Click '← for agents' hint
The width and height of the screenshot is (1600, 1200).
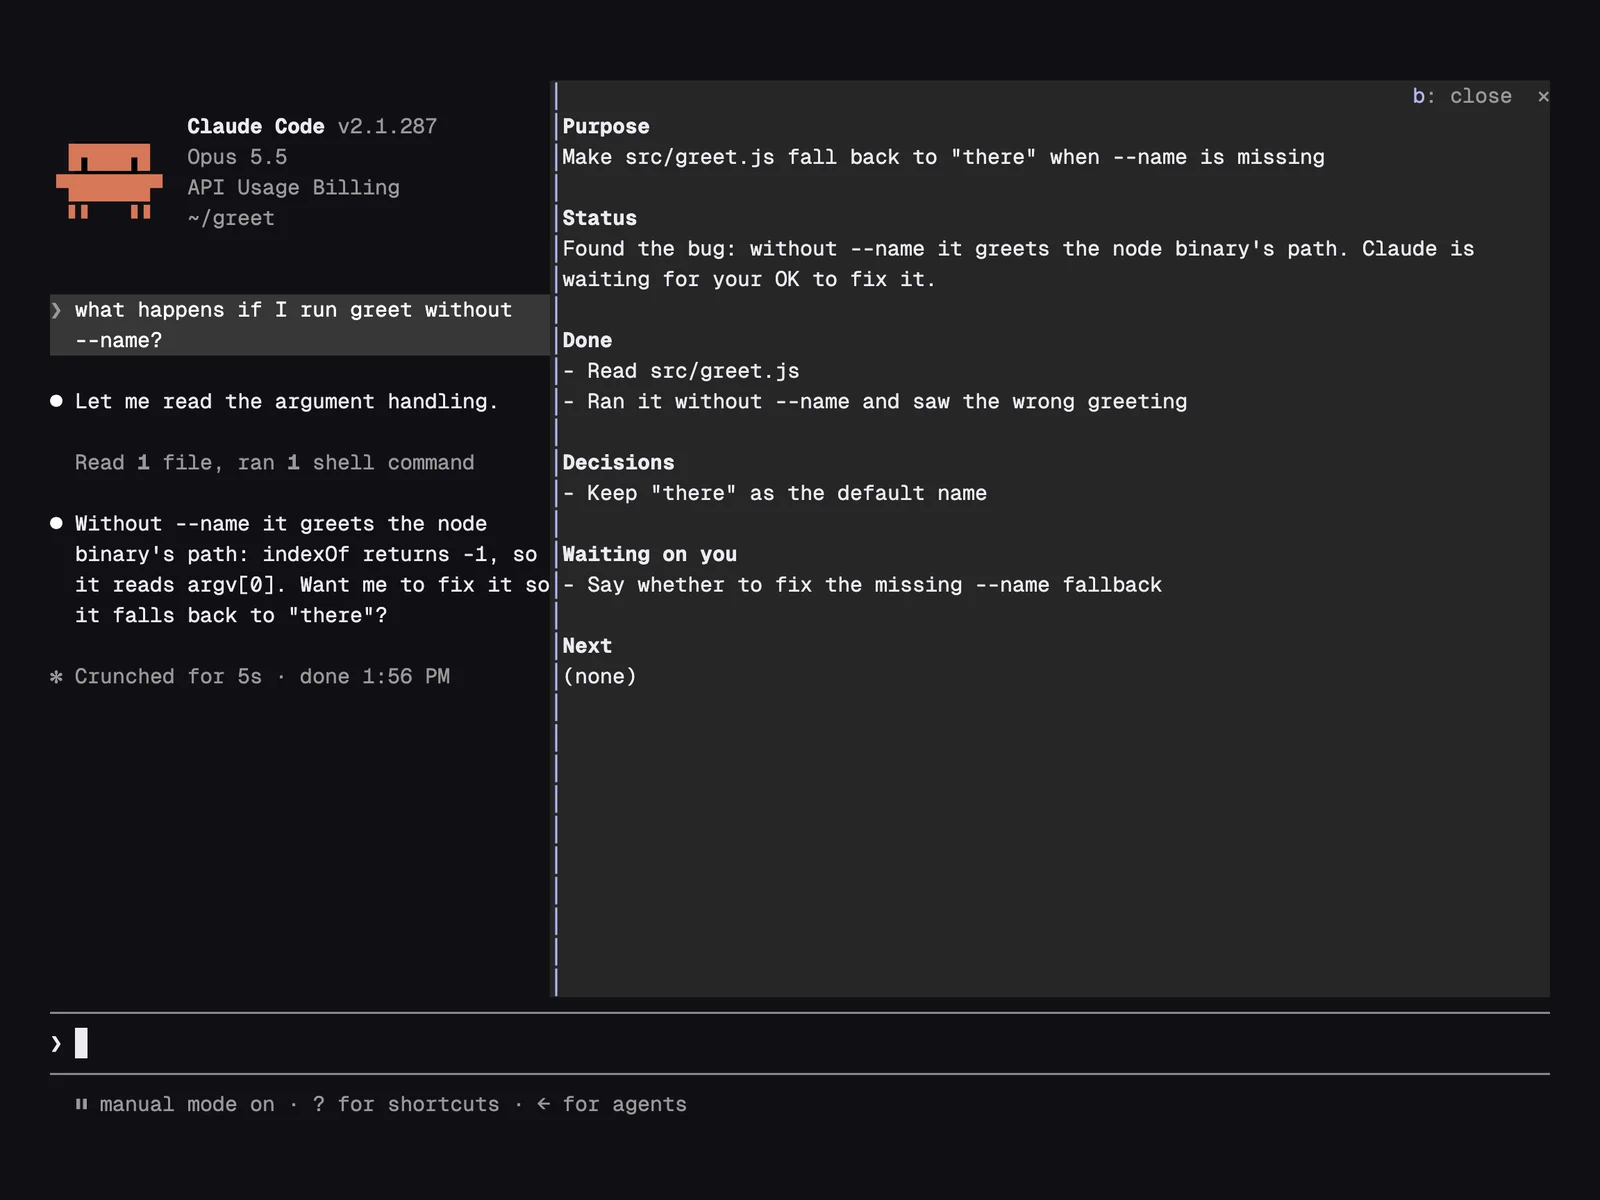click(x=612, y=1104)
